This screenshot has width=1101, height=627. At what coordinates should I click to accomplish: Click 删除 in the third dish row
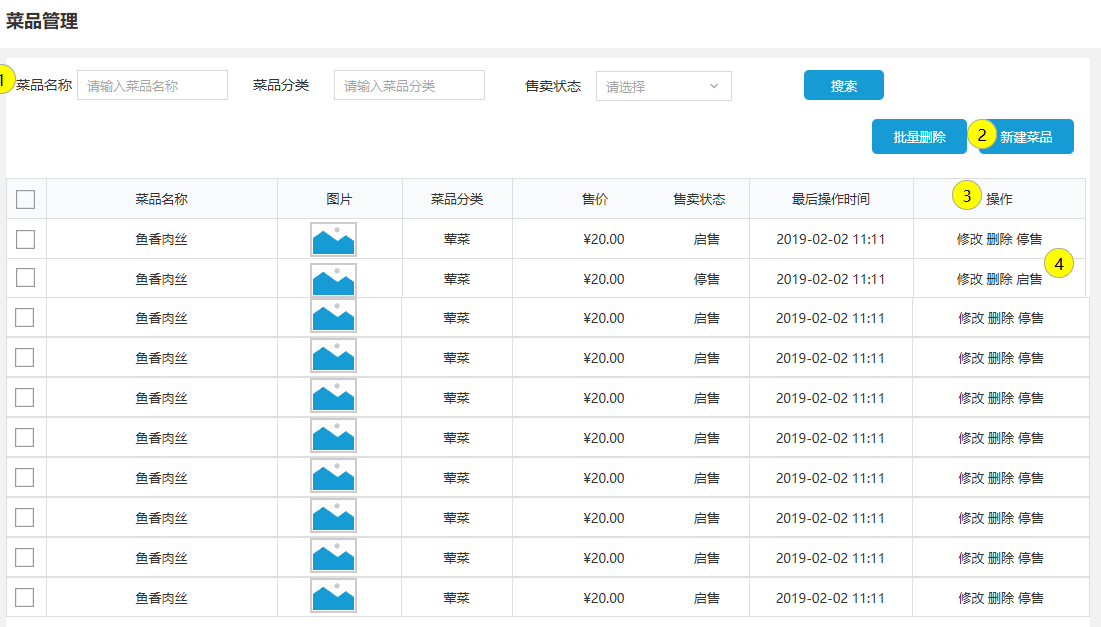(x=1000, y=318)
